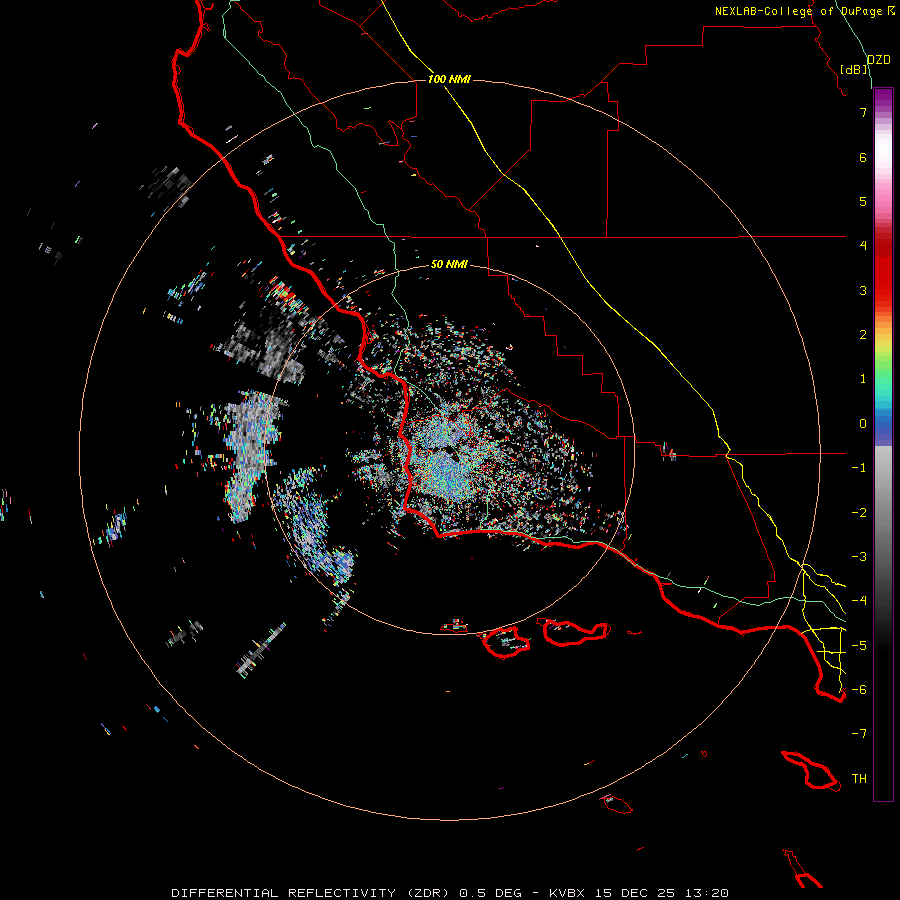The width and height of the screenshot is (900, 900).
Task: Select the "[dB]" units label
Action: [x=854, y=69]
